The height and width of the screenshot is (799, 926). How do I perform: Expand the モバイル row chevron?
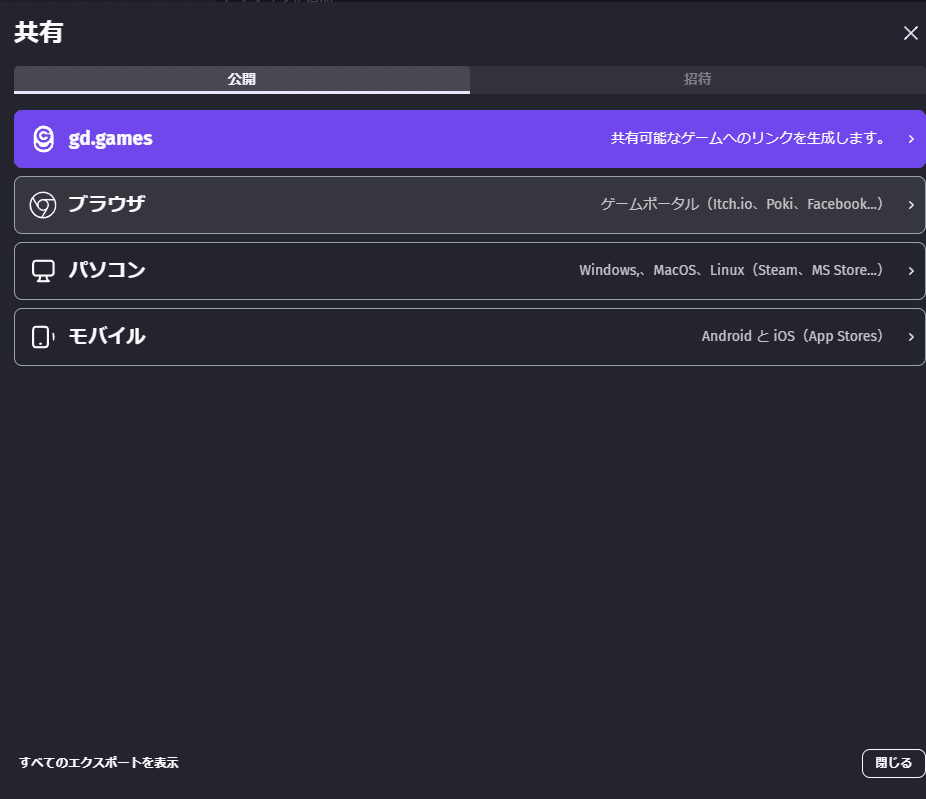click(x=911, y=337)
